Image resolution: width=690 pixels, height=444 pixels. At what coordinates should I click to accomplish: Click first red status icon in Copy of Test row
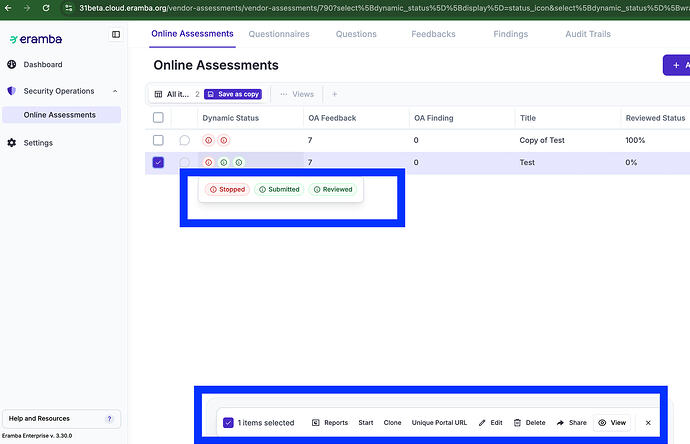(x=209, y=140)
